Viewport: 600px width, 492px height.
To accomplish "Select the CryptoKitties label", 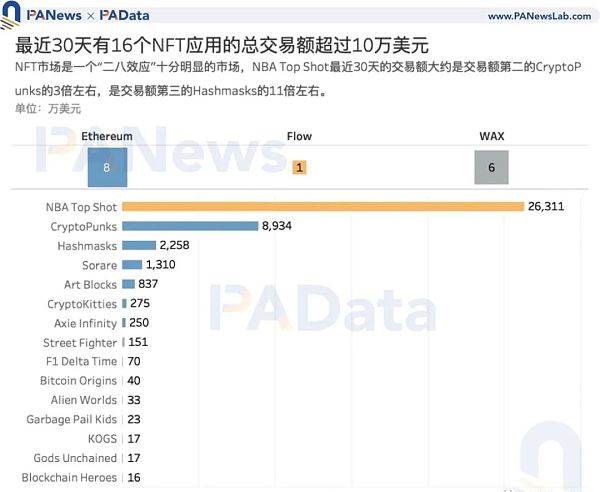I will tap(82, 304).
